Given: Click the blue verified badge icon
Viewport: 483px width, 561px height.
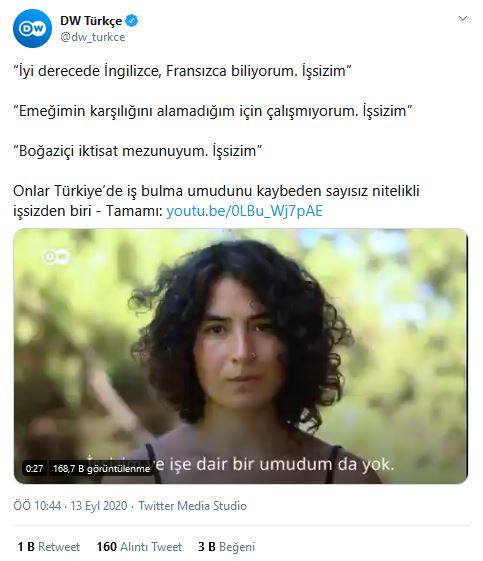Looking at the screenshot, I should click(132, 20).
